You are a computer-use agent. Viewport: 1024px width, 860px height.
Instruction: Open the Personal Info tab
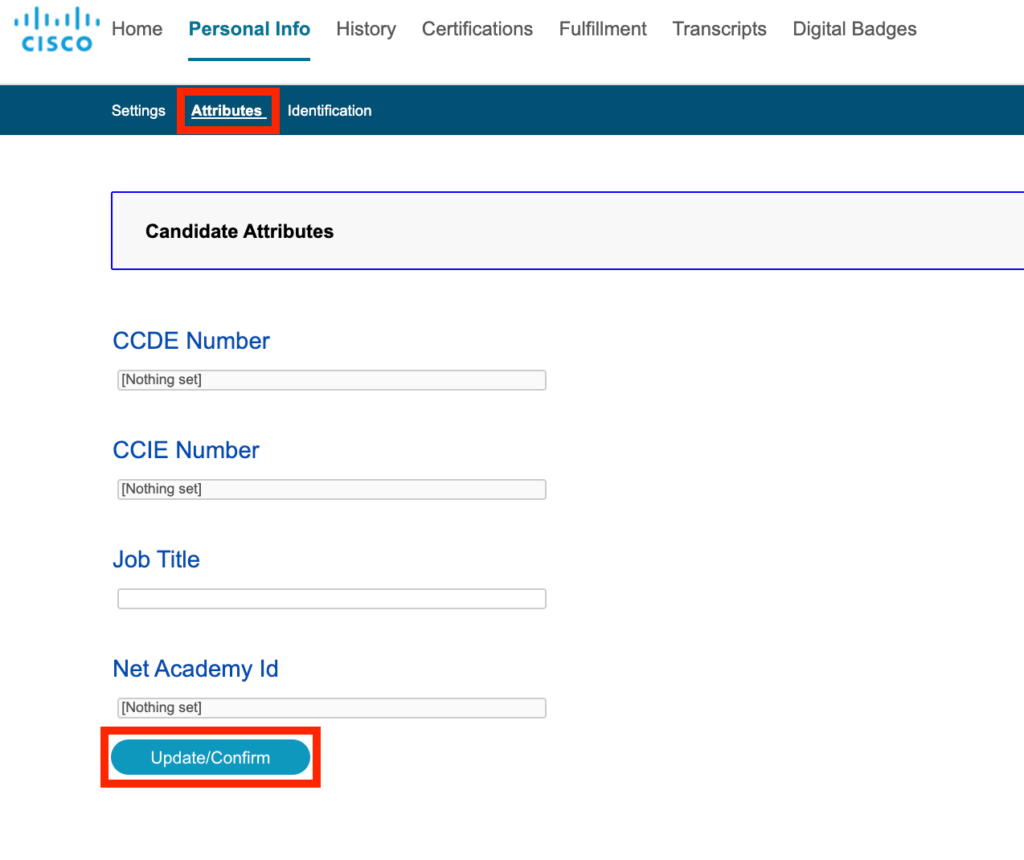click(249, 29)
